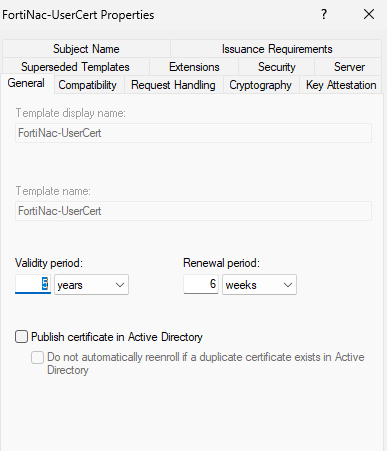Open the Request Handling tab
This screenshot has width=387, height=451.
coord(173,85)
